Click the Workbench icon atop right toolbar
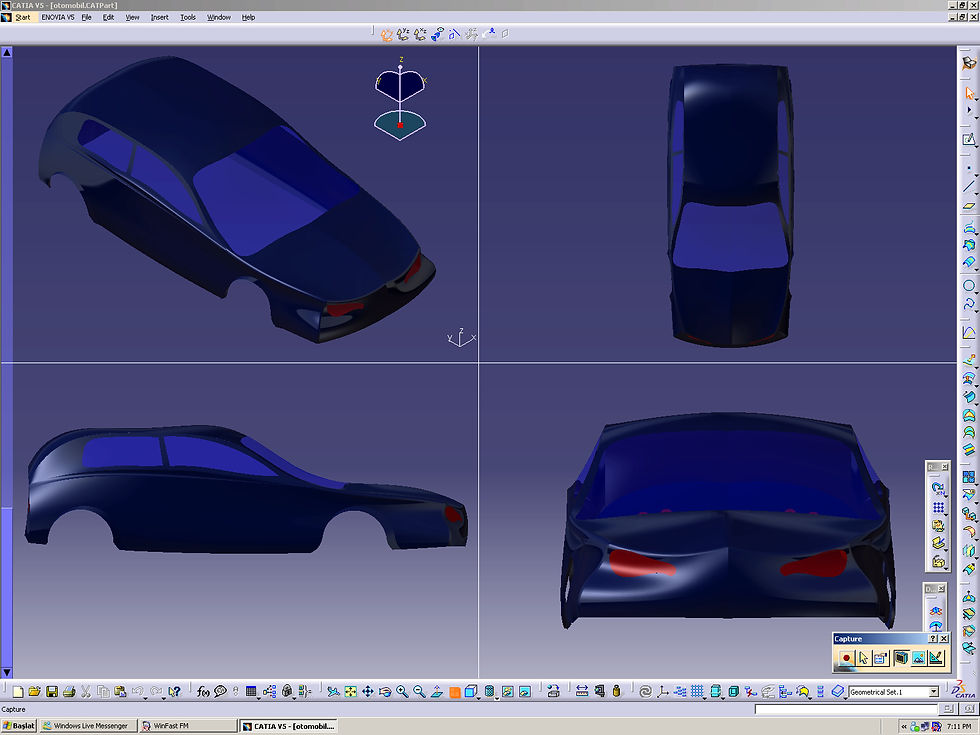980x735 pixels. click(969, 62)
